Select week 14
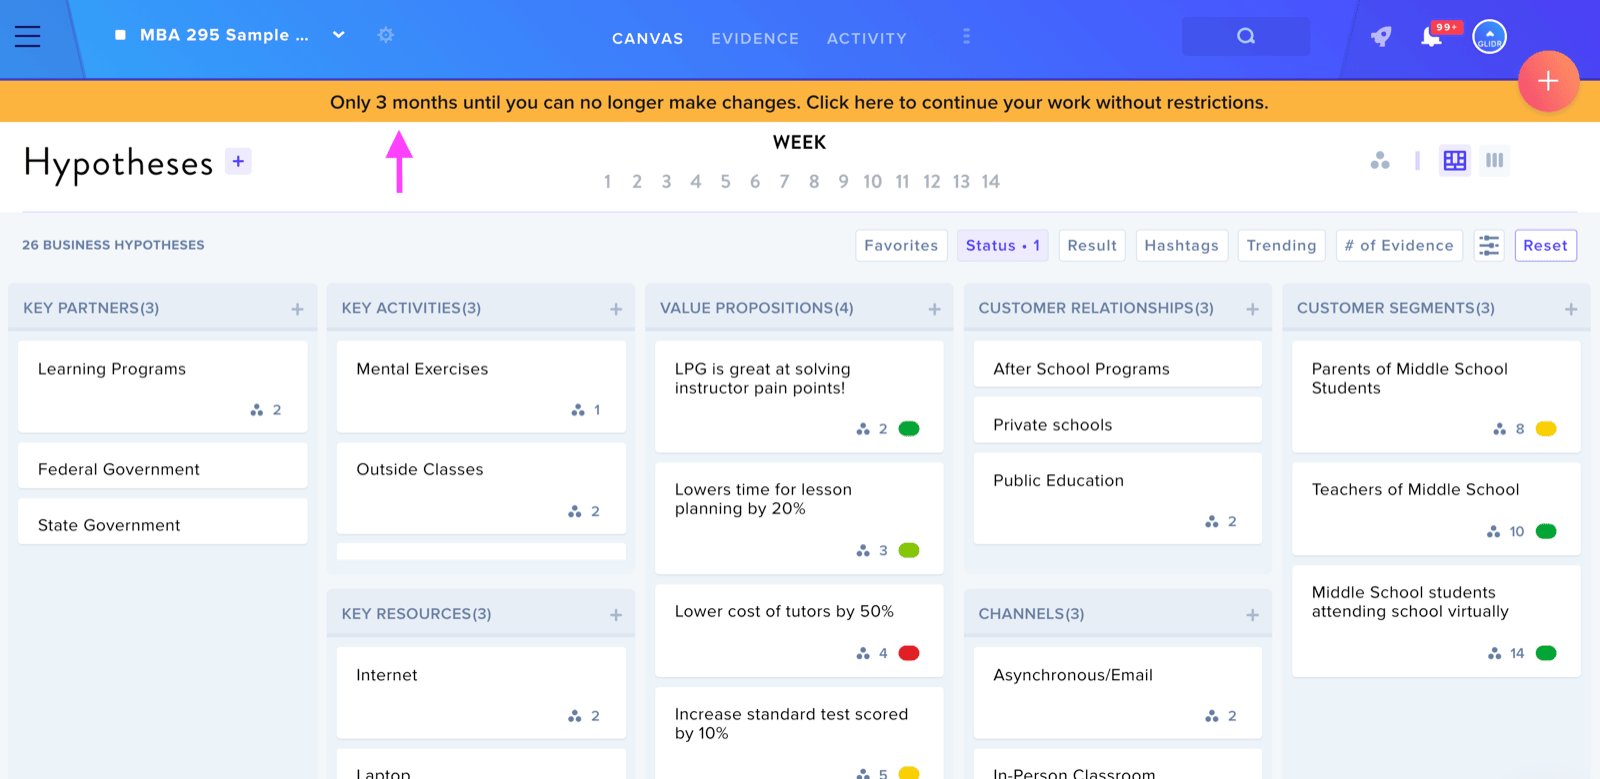The width and height of the screenshot is (1600, 779). 990,181
